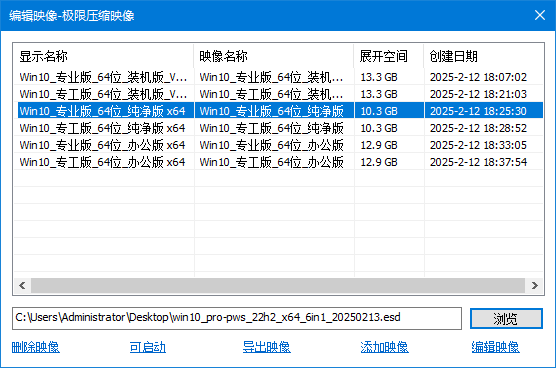The height and width of the screenshot is (368, 556).
Task: Sort by the 创建日期 column header
Action: 484,56
